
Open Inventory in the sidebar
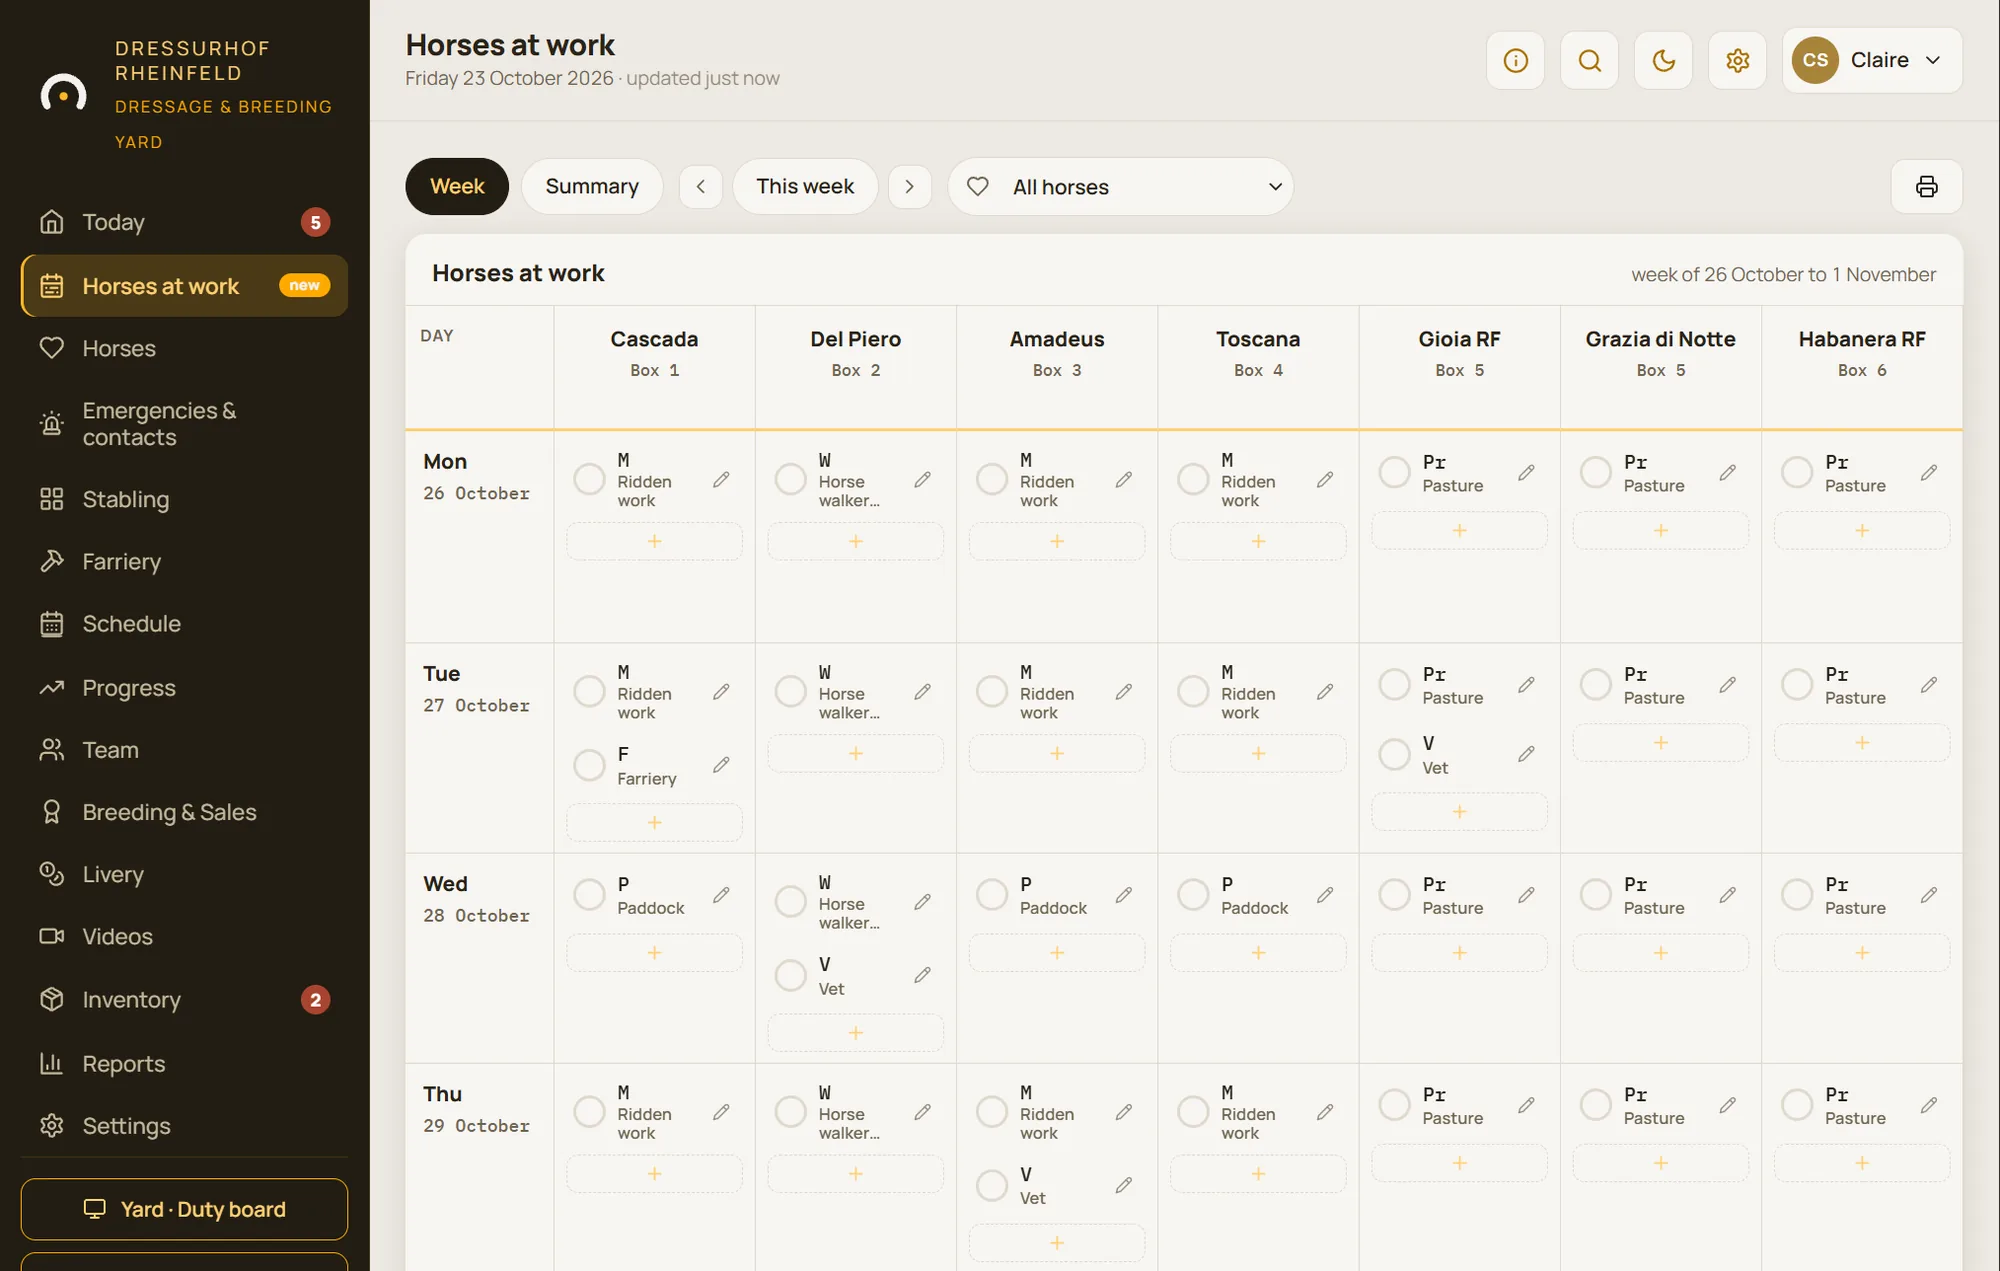184,999
